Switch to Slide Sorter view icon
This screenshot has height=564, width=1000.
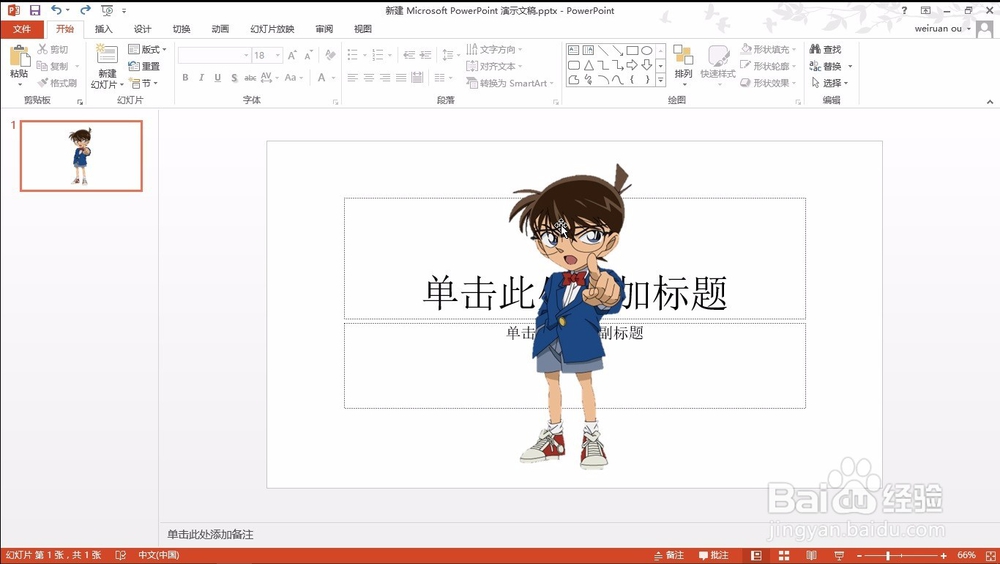pyautogui.click(x=784, y=556)
